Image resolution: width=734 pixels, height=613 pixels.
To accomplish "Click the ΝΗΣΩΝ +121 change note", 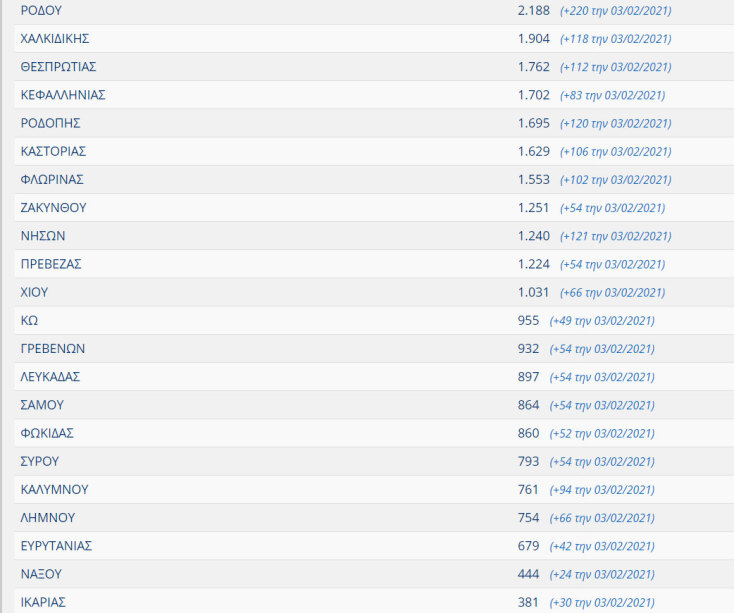I will 615,236.
